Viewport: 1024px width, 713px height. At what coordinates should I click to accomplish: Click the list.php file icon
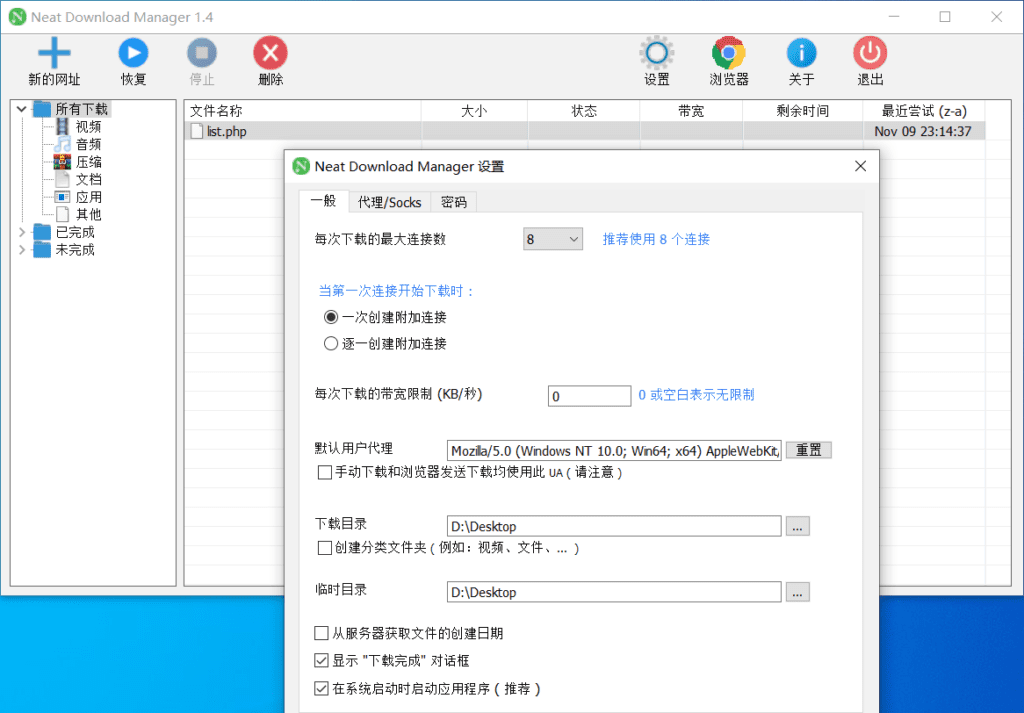(x=197, y=131)
